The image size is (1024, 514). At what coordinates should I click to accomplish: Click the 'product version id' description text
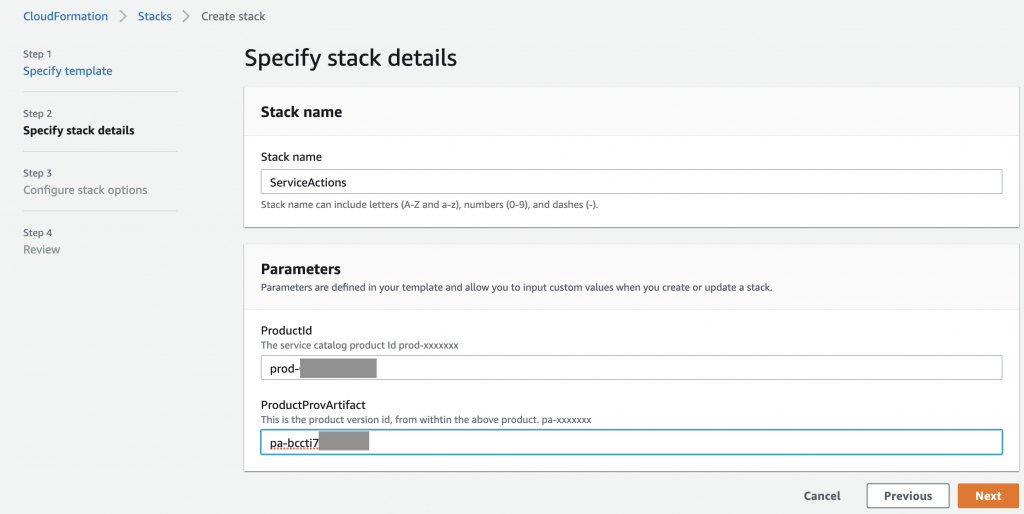point(426,420)
